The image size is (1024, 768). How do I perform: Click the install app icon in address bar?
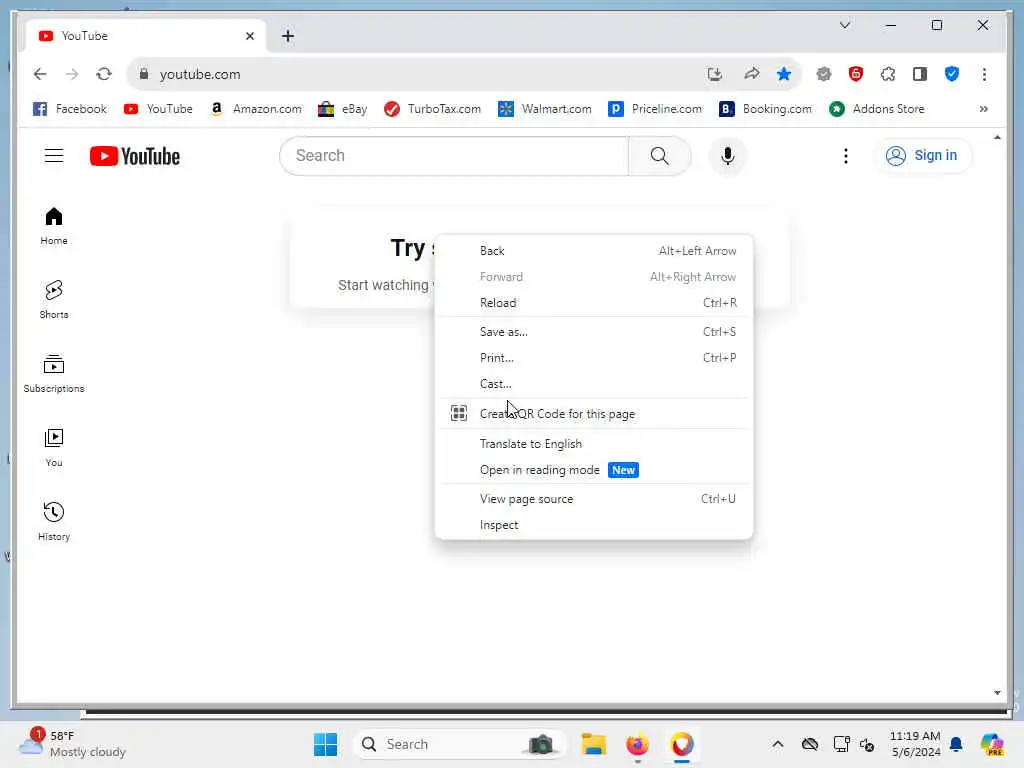pos(714,74)
